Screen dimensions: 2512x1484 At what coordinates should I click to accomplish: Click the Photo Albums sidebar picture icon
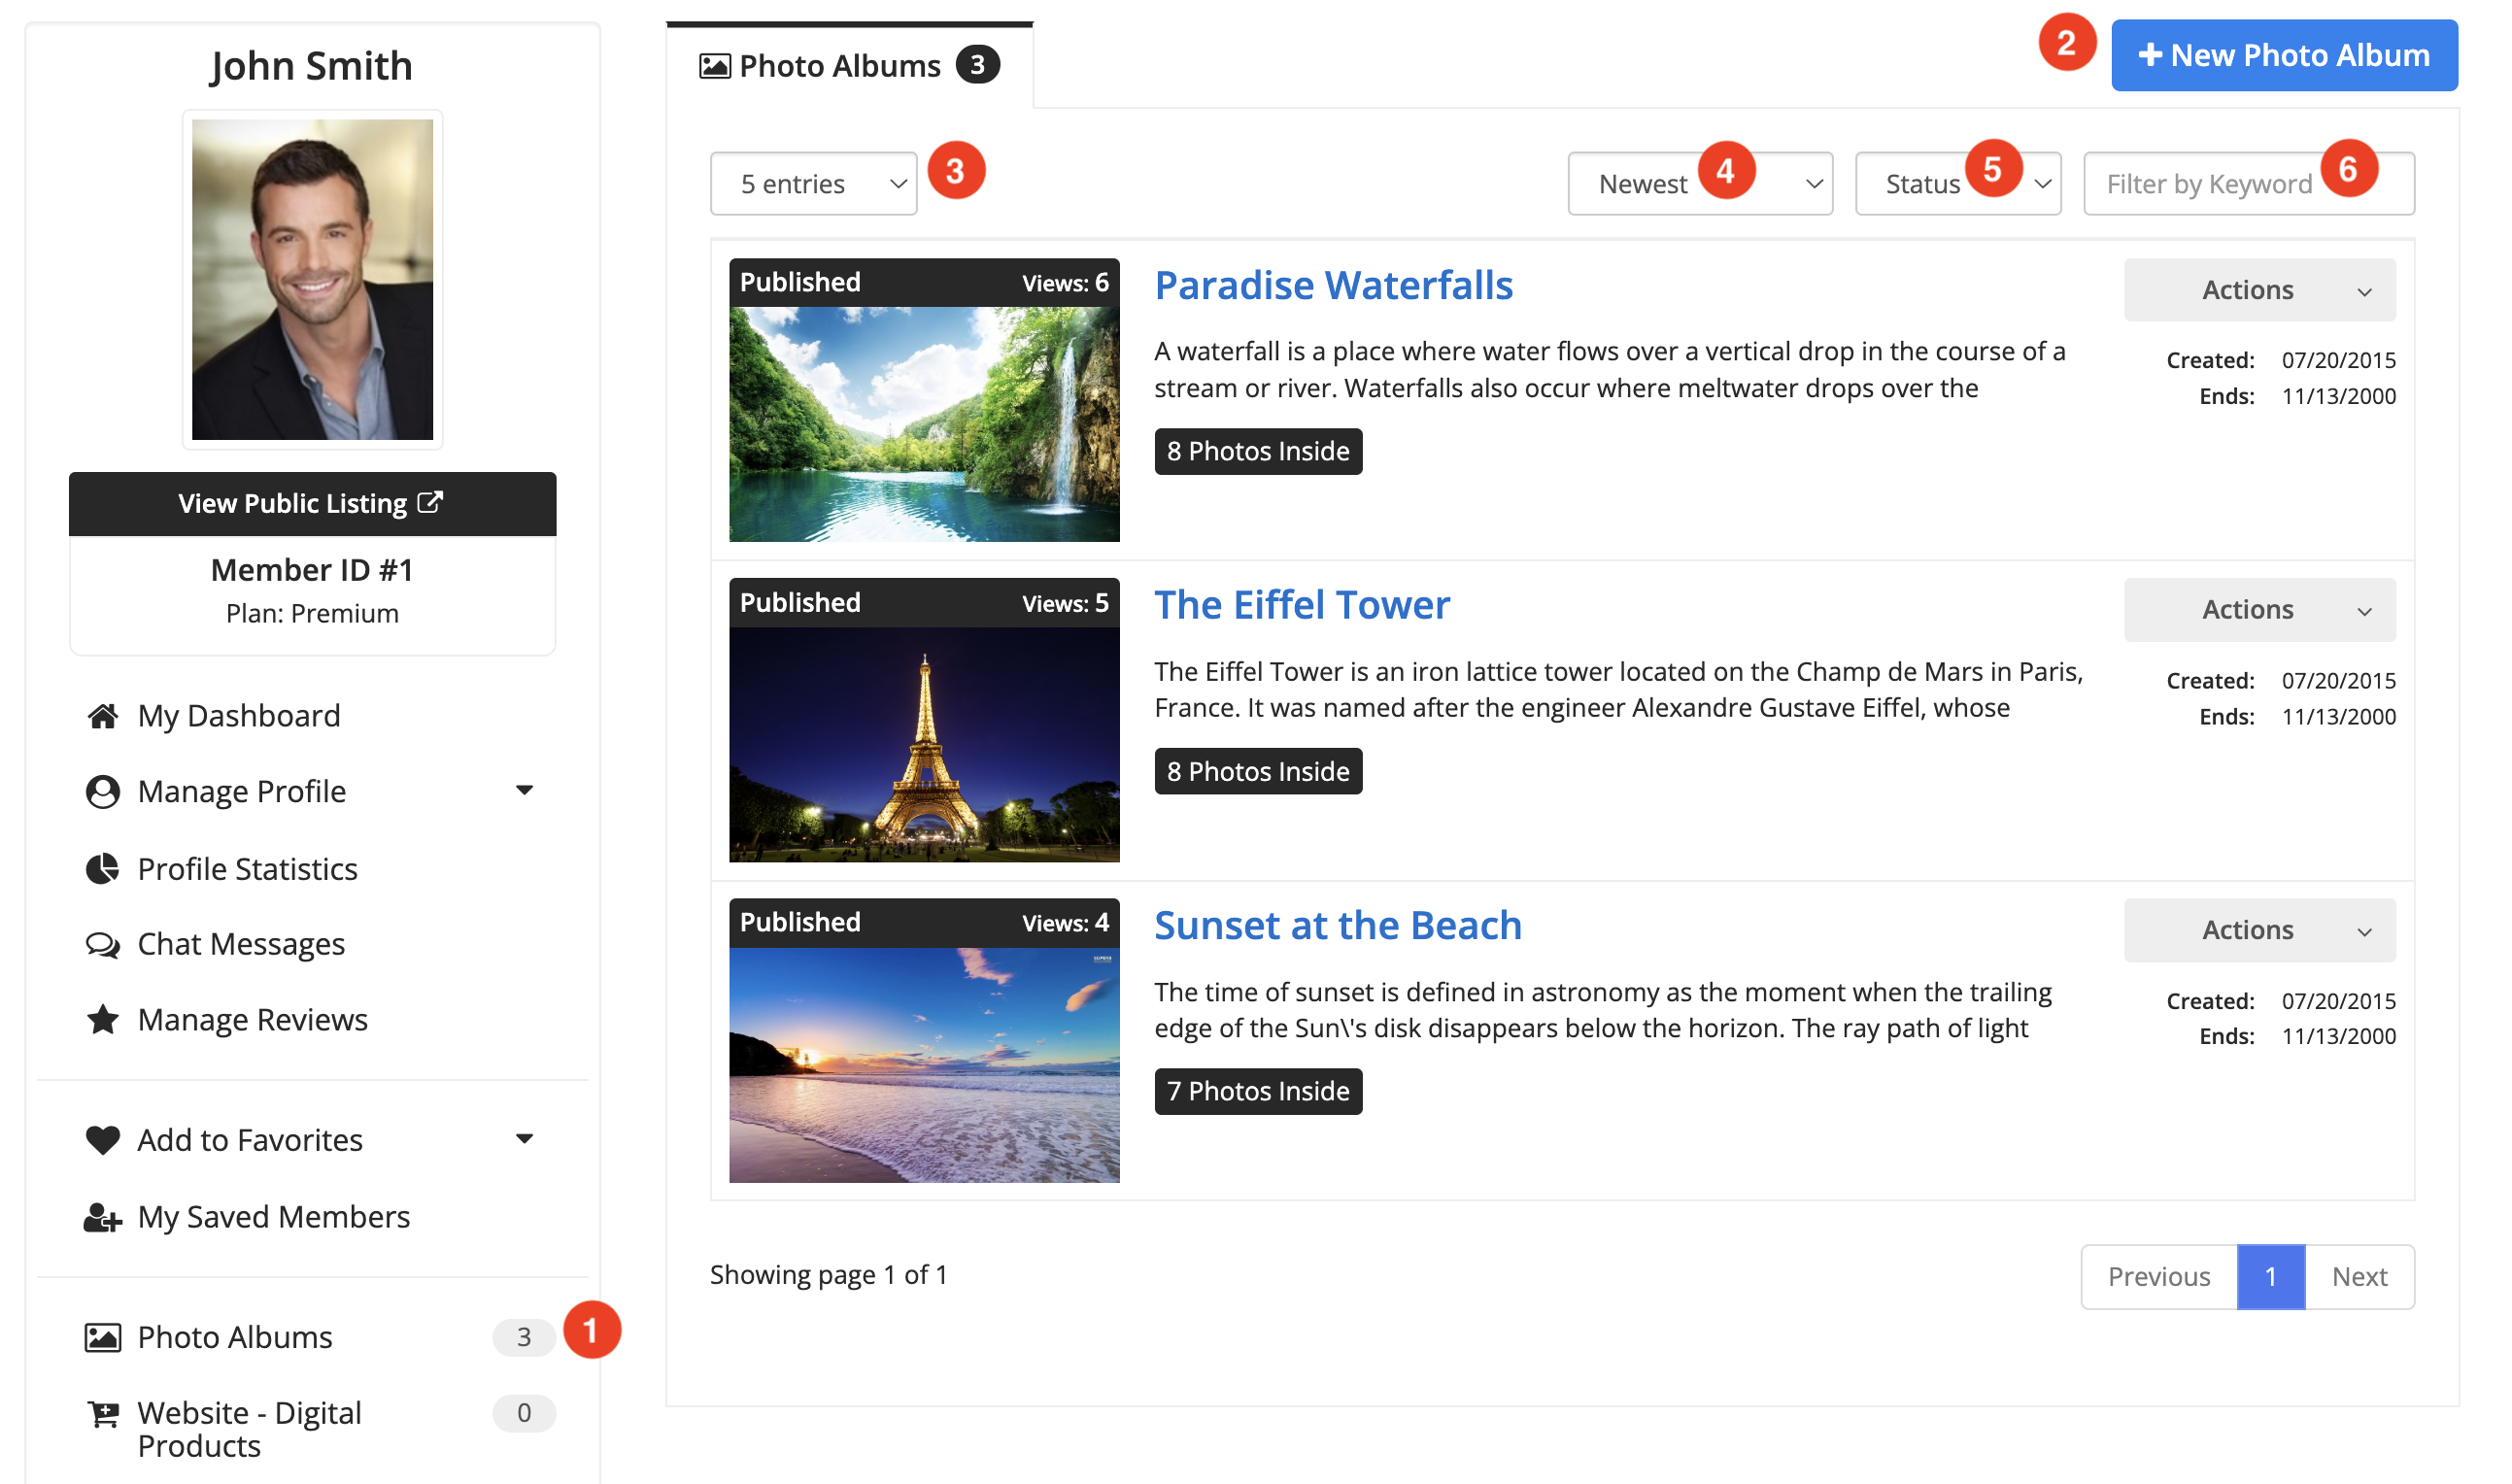coord(102,1337)
